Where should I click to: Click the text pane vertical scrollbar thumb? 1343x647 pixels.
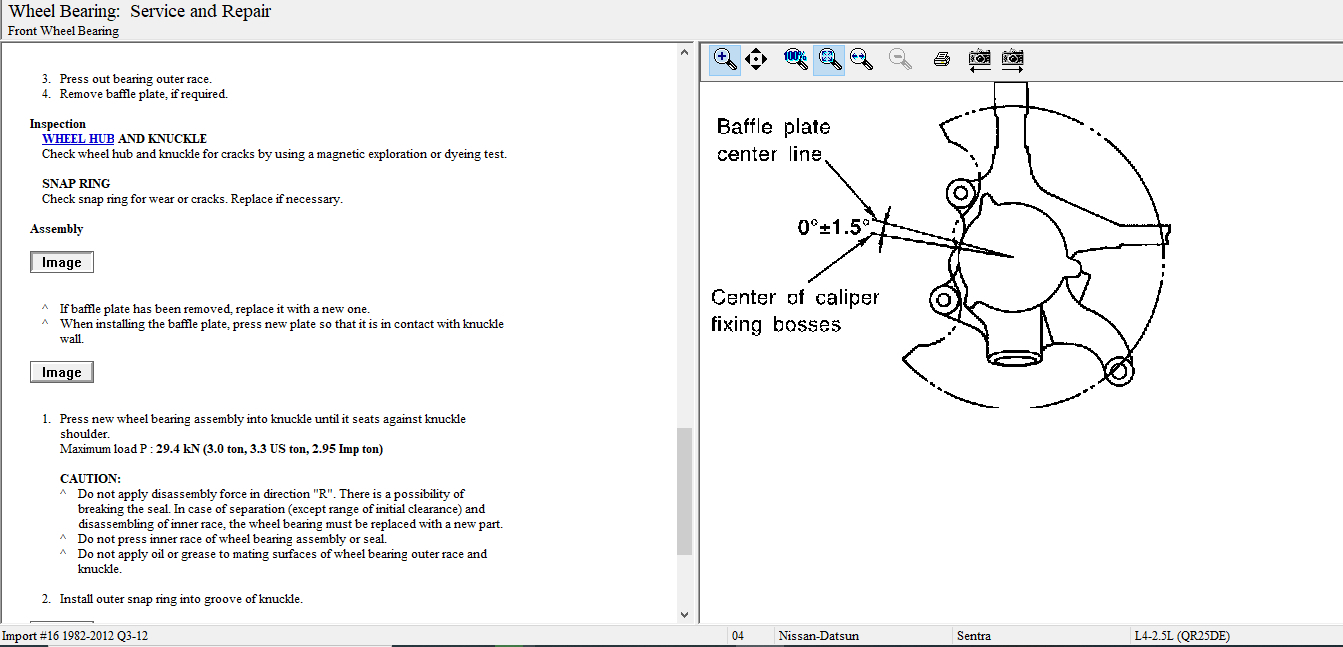685,491
